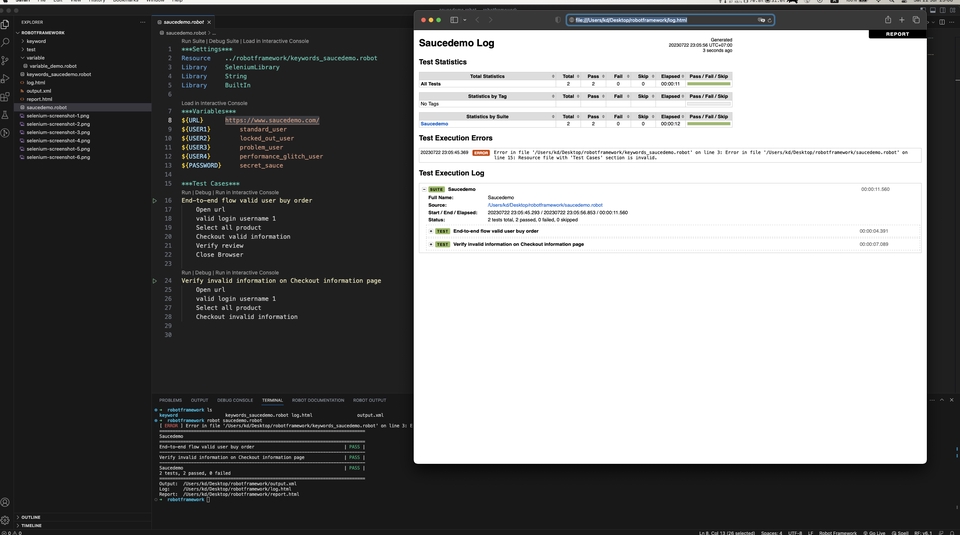Go forward in Safari
Viewport: 960px width, 535px height.
490,20
